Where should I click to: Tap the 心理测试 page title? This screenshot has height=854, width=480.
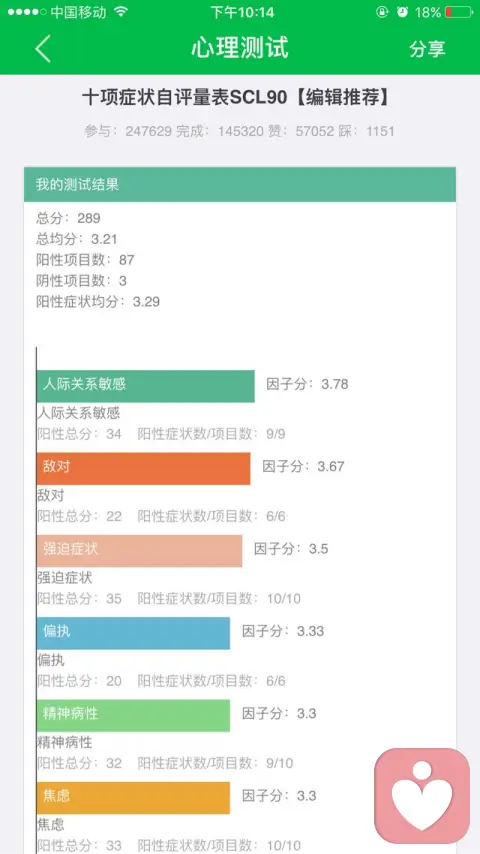point(240,48)
